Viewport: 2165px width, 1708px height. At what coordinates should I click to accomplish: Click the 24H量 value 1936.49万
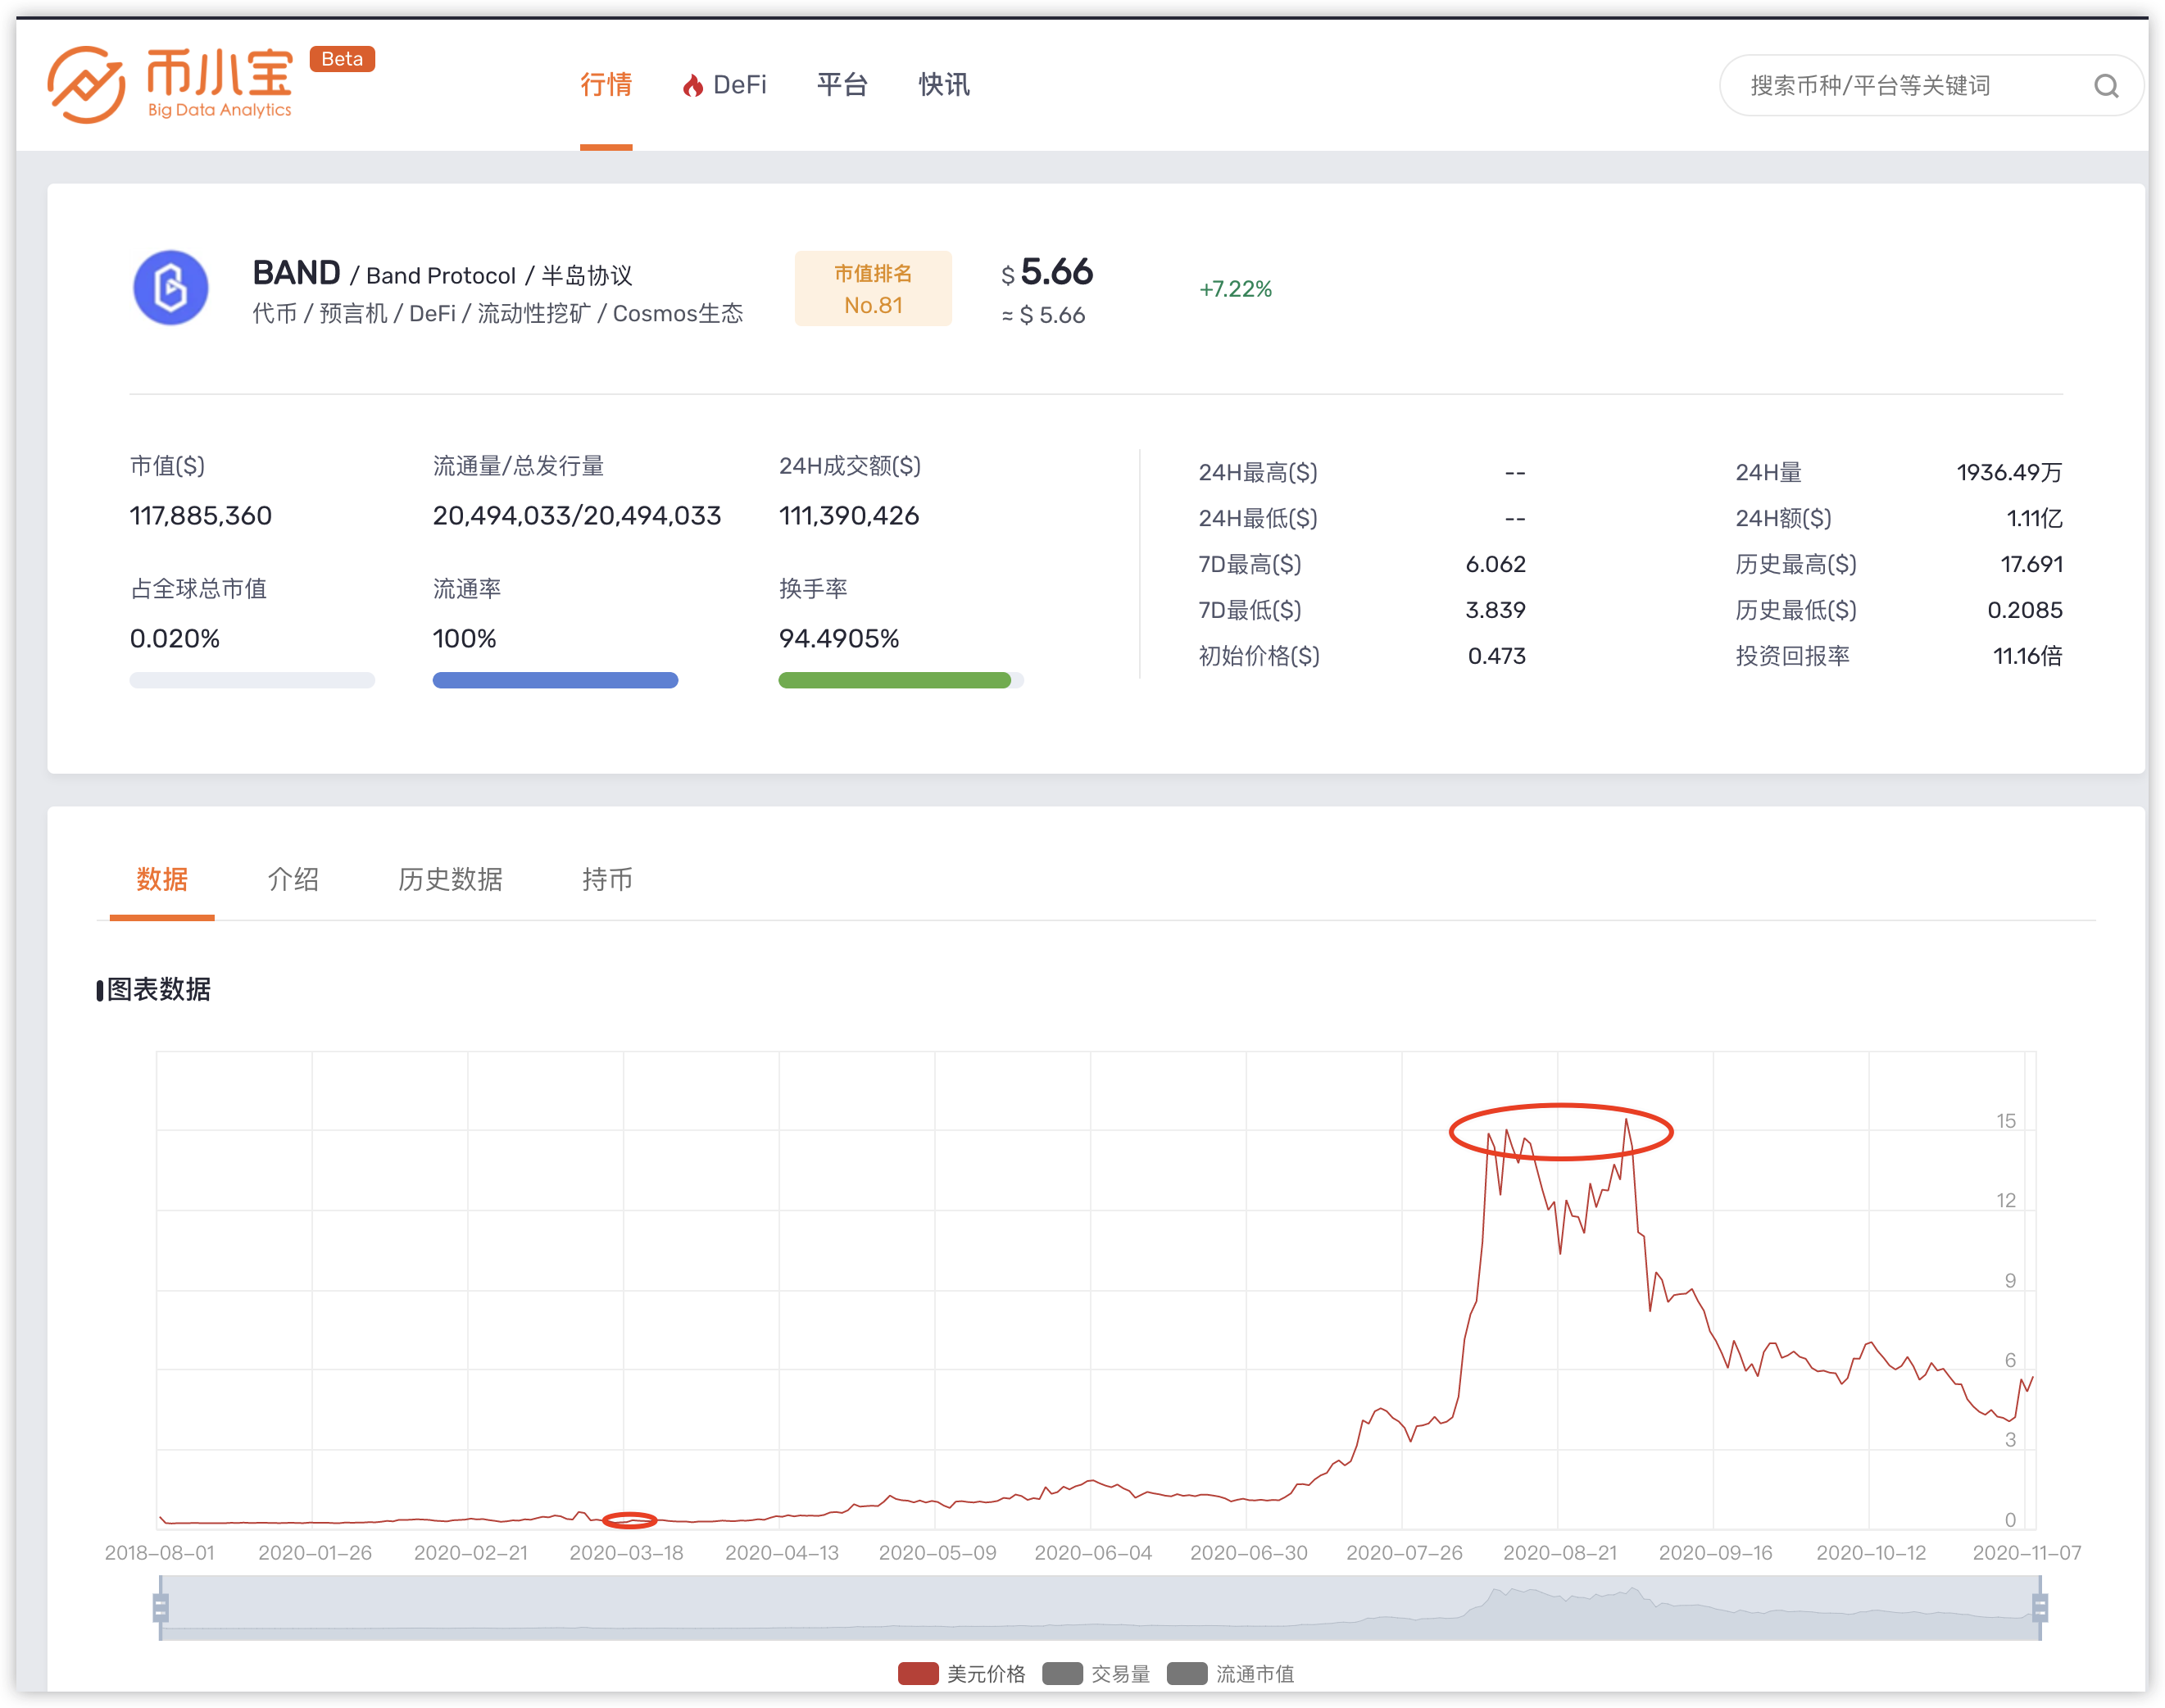tap(2010, 473)
